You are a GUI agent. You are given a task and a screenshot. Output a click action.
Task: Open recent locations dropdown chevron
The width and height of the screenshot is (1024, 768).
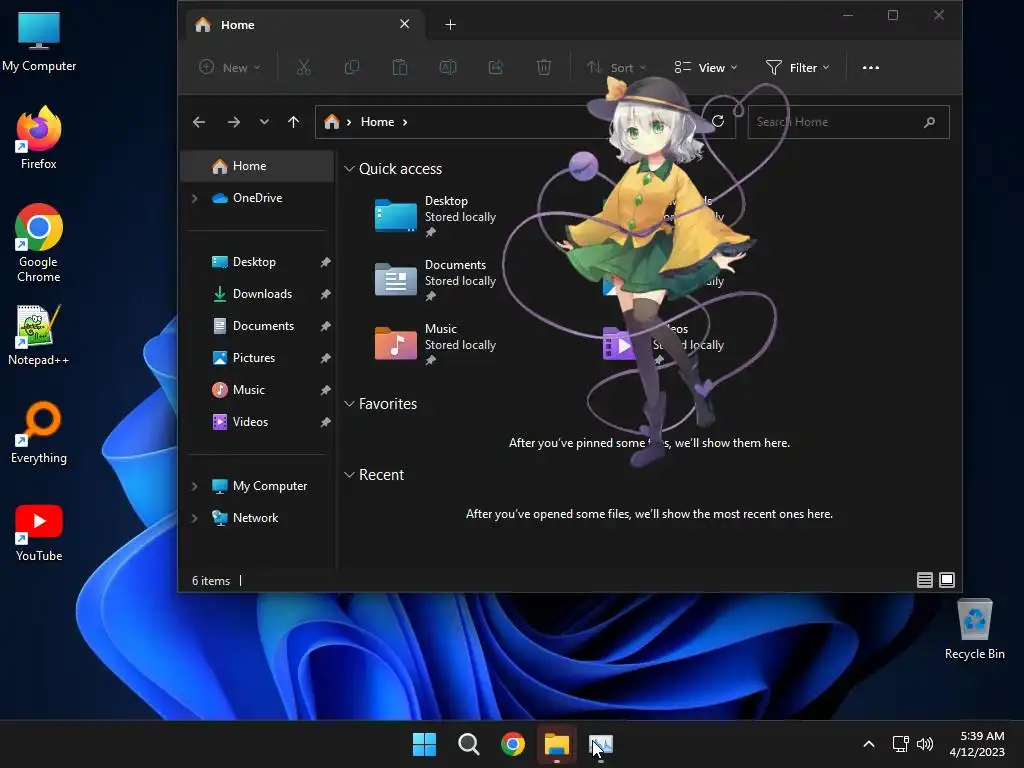coord(264,122)
